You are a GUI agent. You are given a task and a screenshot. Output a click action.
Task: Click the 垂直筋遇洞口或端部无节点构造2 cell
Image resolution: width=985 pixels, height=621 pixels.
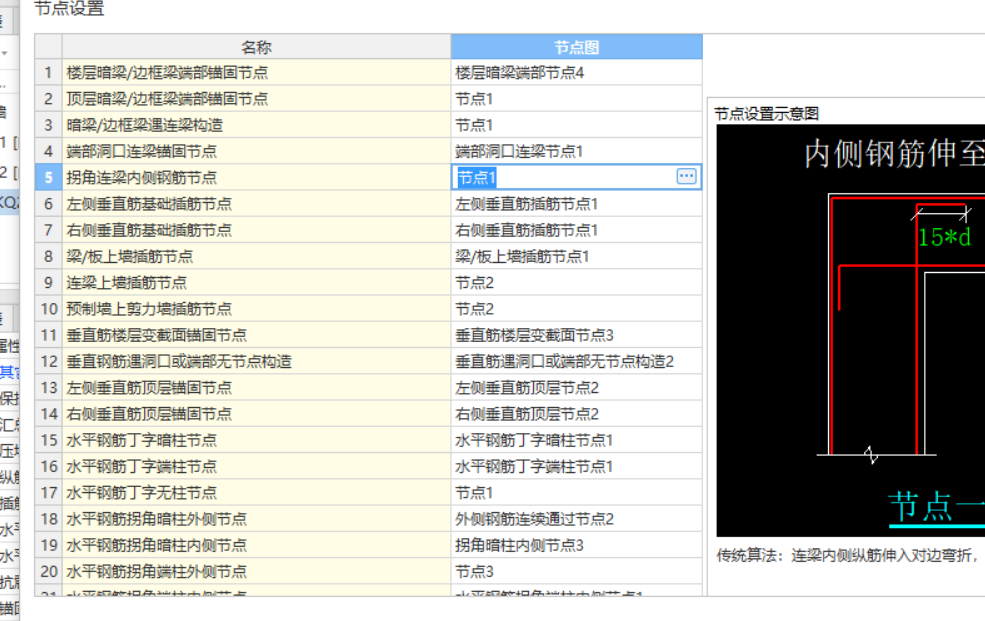(576, 362)
